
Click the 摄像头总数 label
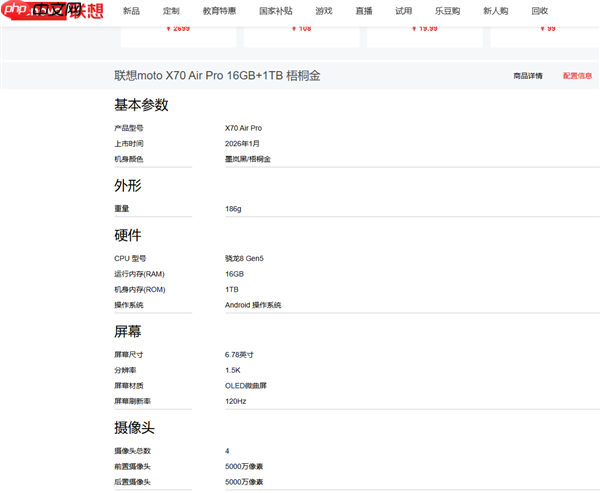click(x=132, y=451)
